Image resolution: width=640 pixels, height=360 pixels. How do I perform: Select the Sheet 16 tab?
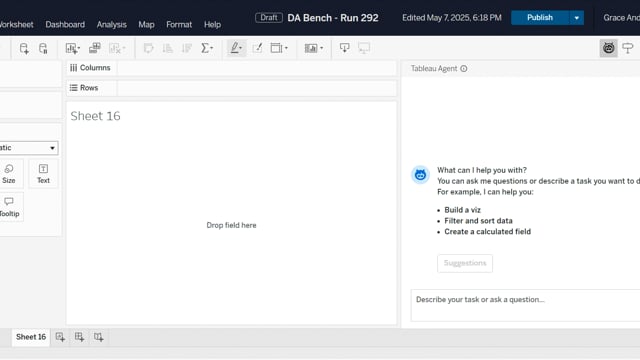[x=31, y=337]
